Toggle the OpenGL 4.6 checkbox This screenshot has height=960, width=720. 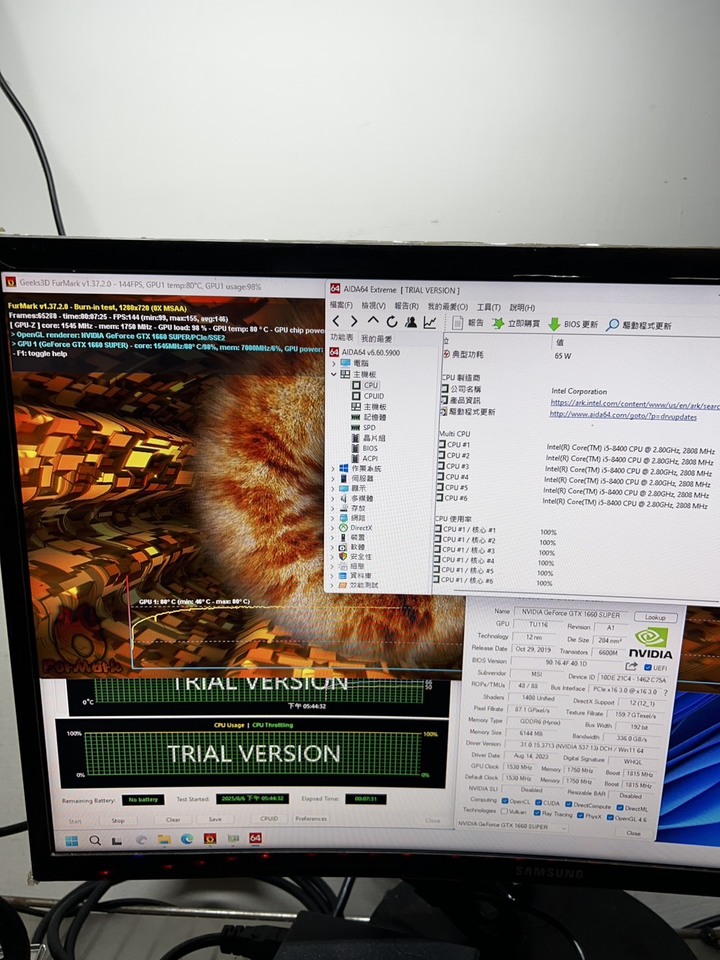click(610, 817)
